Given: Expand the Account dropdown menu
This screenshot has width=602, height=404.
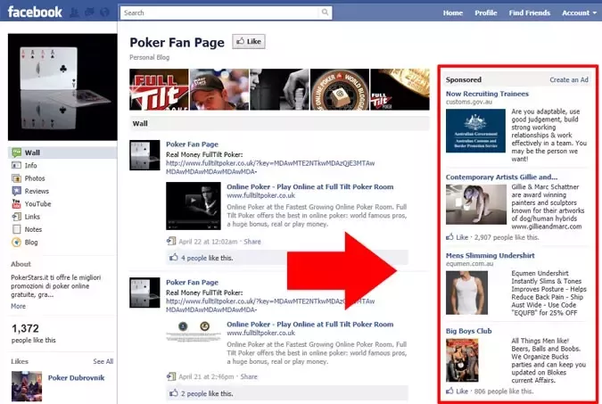Looking at the screenshot, I should pyautogui.click(x=578, y=13).
